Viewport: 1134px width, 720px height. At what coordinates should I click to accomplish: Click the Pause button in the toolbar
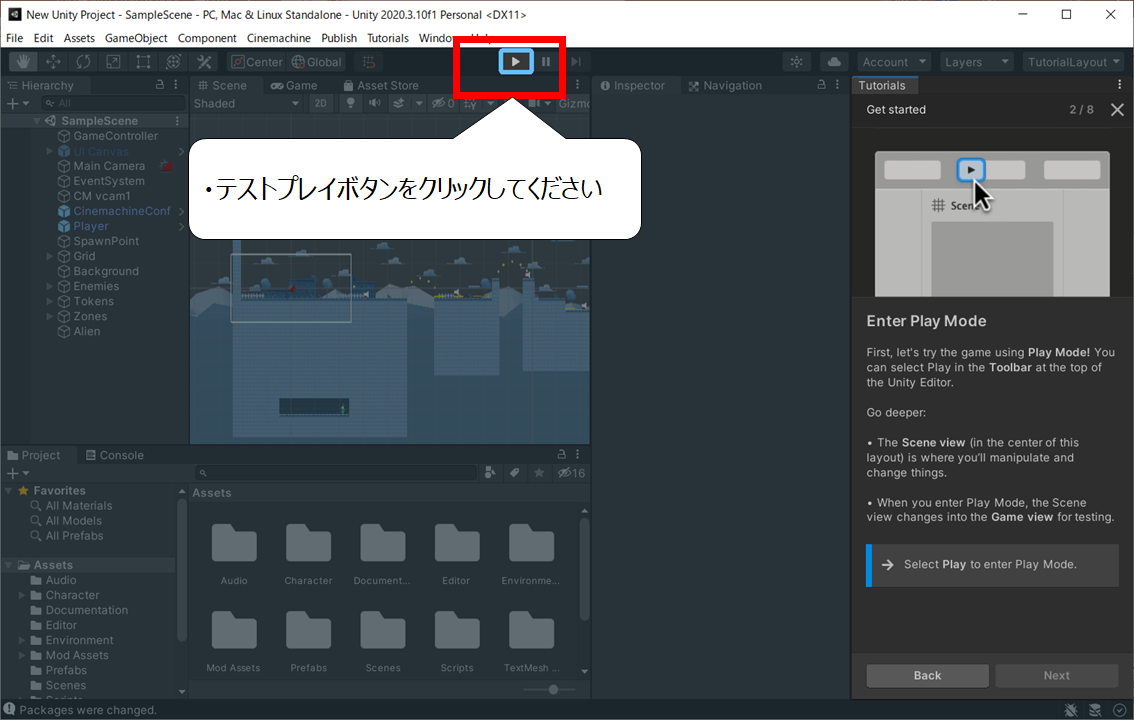[x=546, y=62]
